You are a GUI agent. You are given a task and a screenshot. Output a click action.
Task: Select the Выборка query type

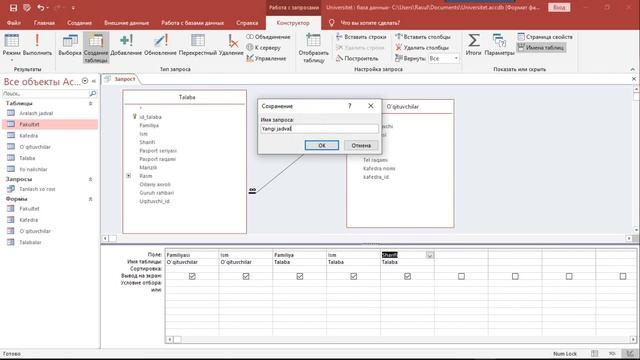point(70,46)
